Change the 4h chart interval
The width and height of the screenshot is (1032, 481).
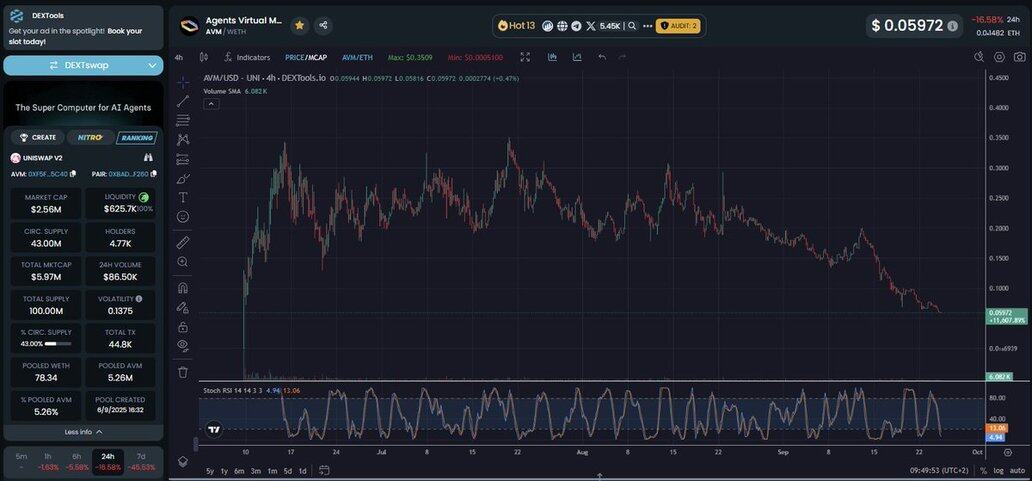179,58
